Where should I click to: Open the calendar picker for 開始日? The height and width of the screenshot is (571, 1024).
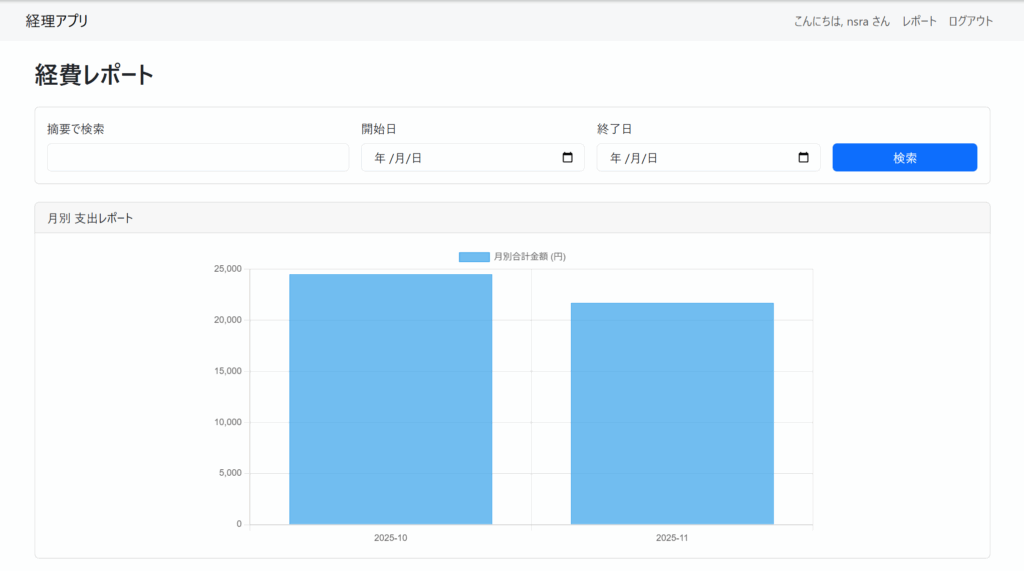[567, 158]
